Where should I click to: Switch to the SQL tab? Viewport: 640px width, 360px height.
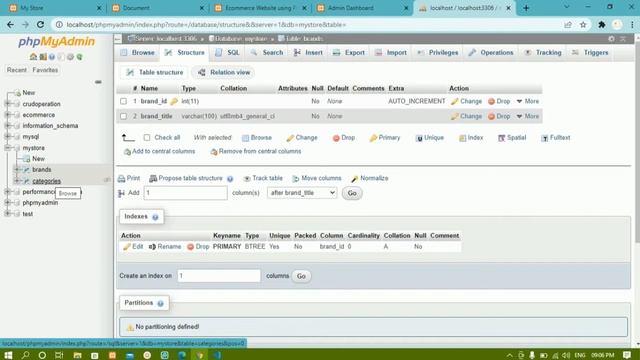[x=228, y=53]
